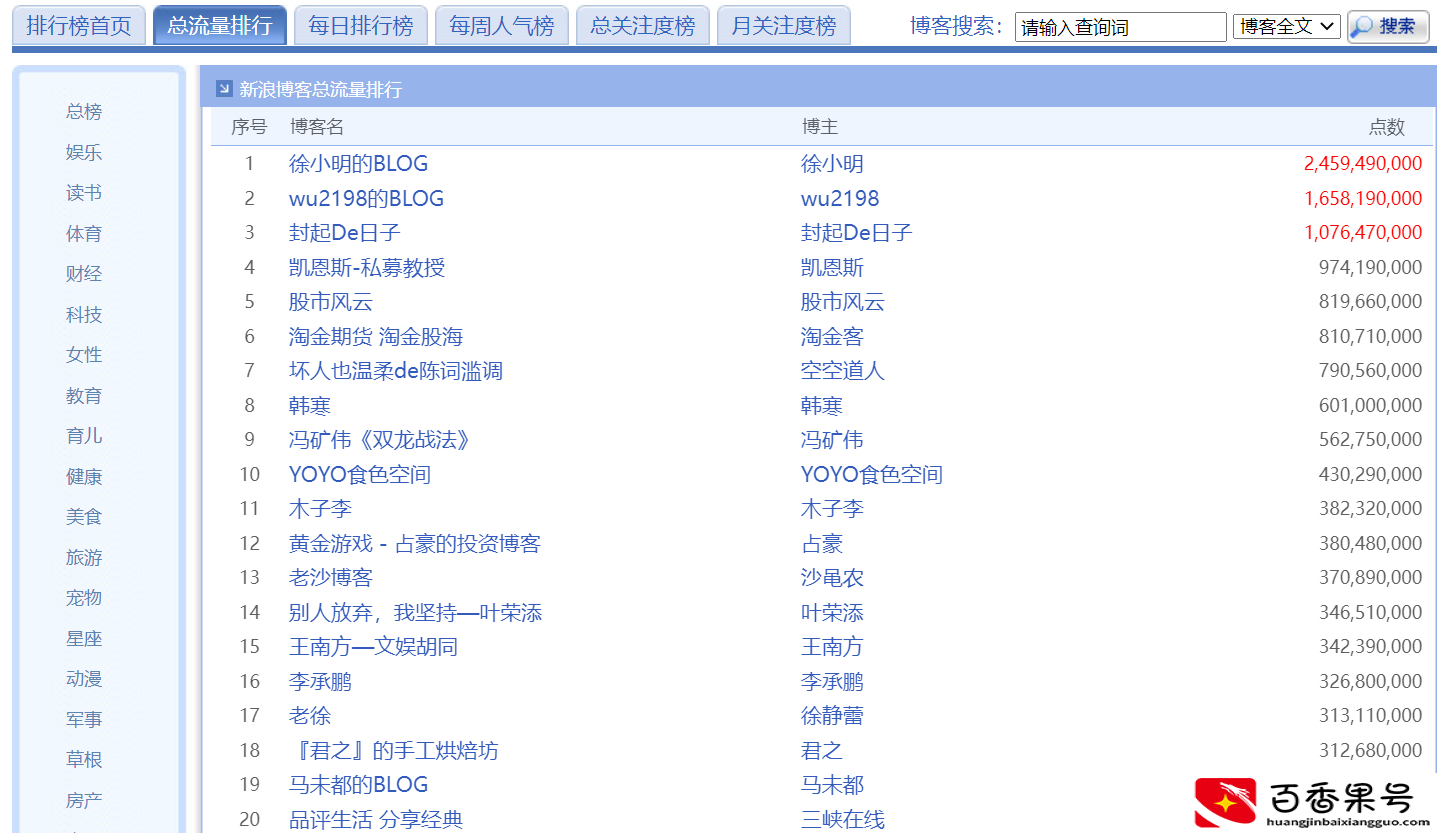Open the 教育 category

[x=84, y=395]
